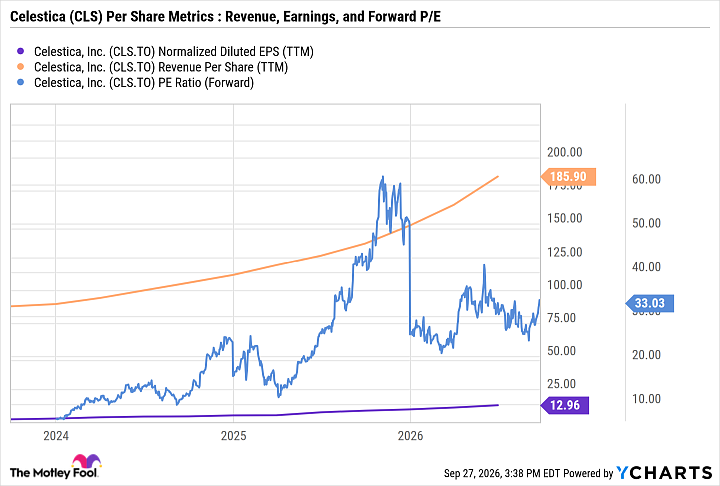Click the orange Revenue Per Share legend dot
This screenshot has width=720, height=486.
tap(20, 67)
